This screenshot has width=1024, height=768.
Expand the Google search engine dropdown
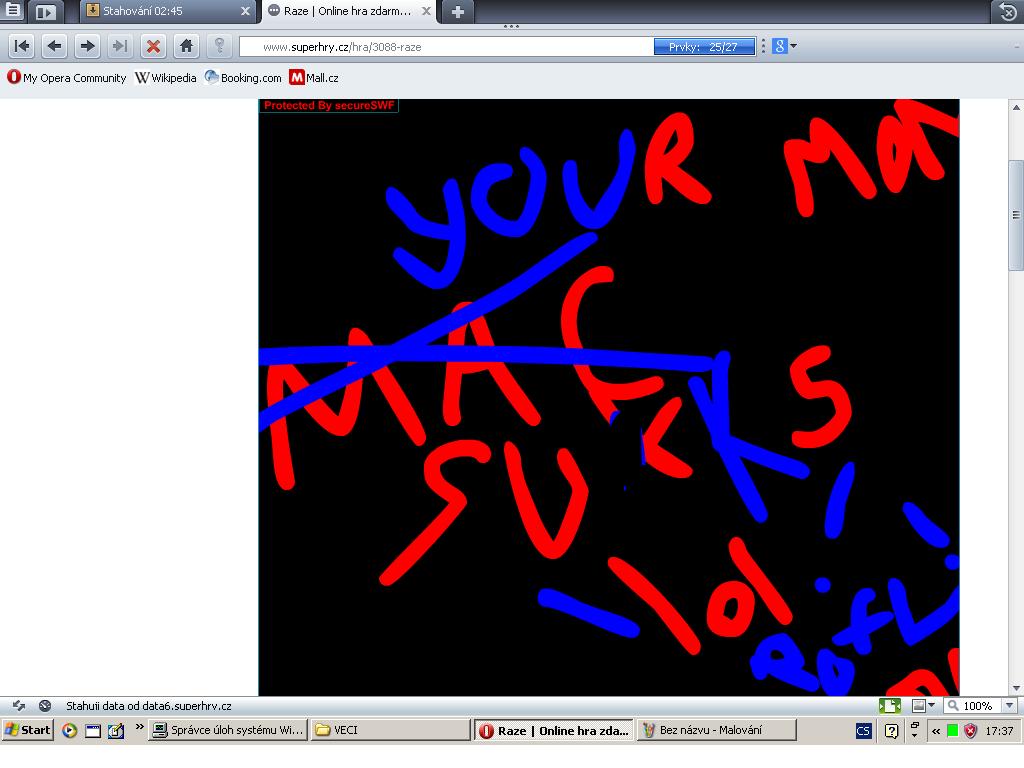(794, 46)
